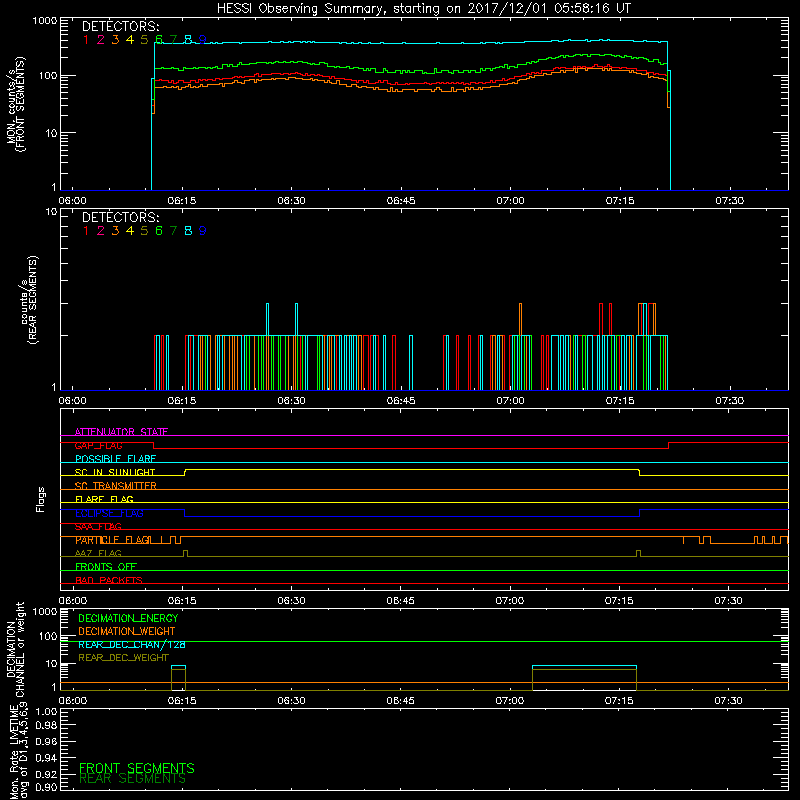Image resolution: width=800 pixels, height=800 pixels.
Task: Click the Flags y-axis title
Action: [x=41, y=499]
